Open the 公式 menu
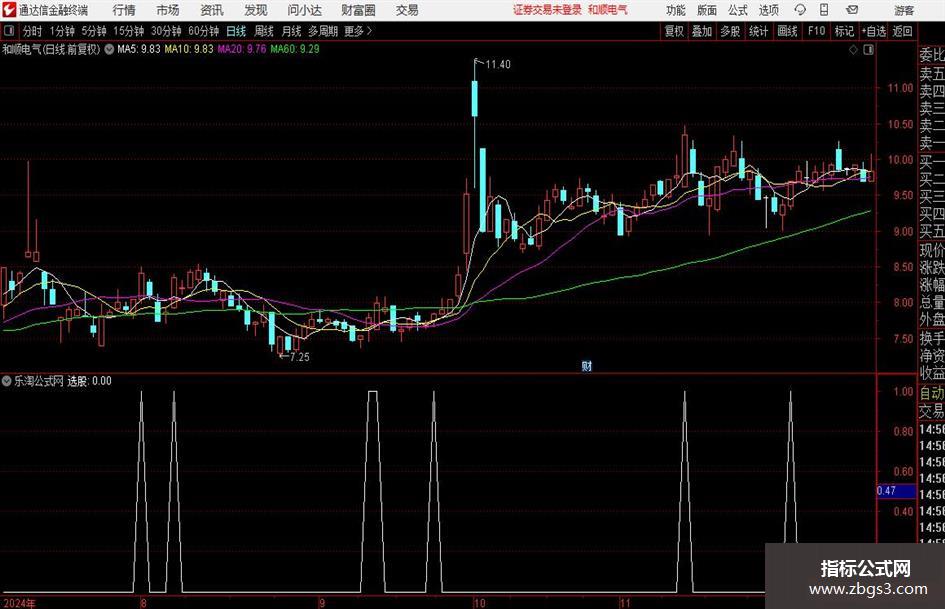The image size is (945, 609). coord(738,10)
